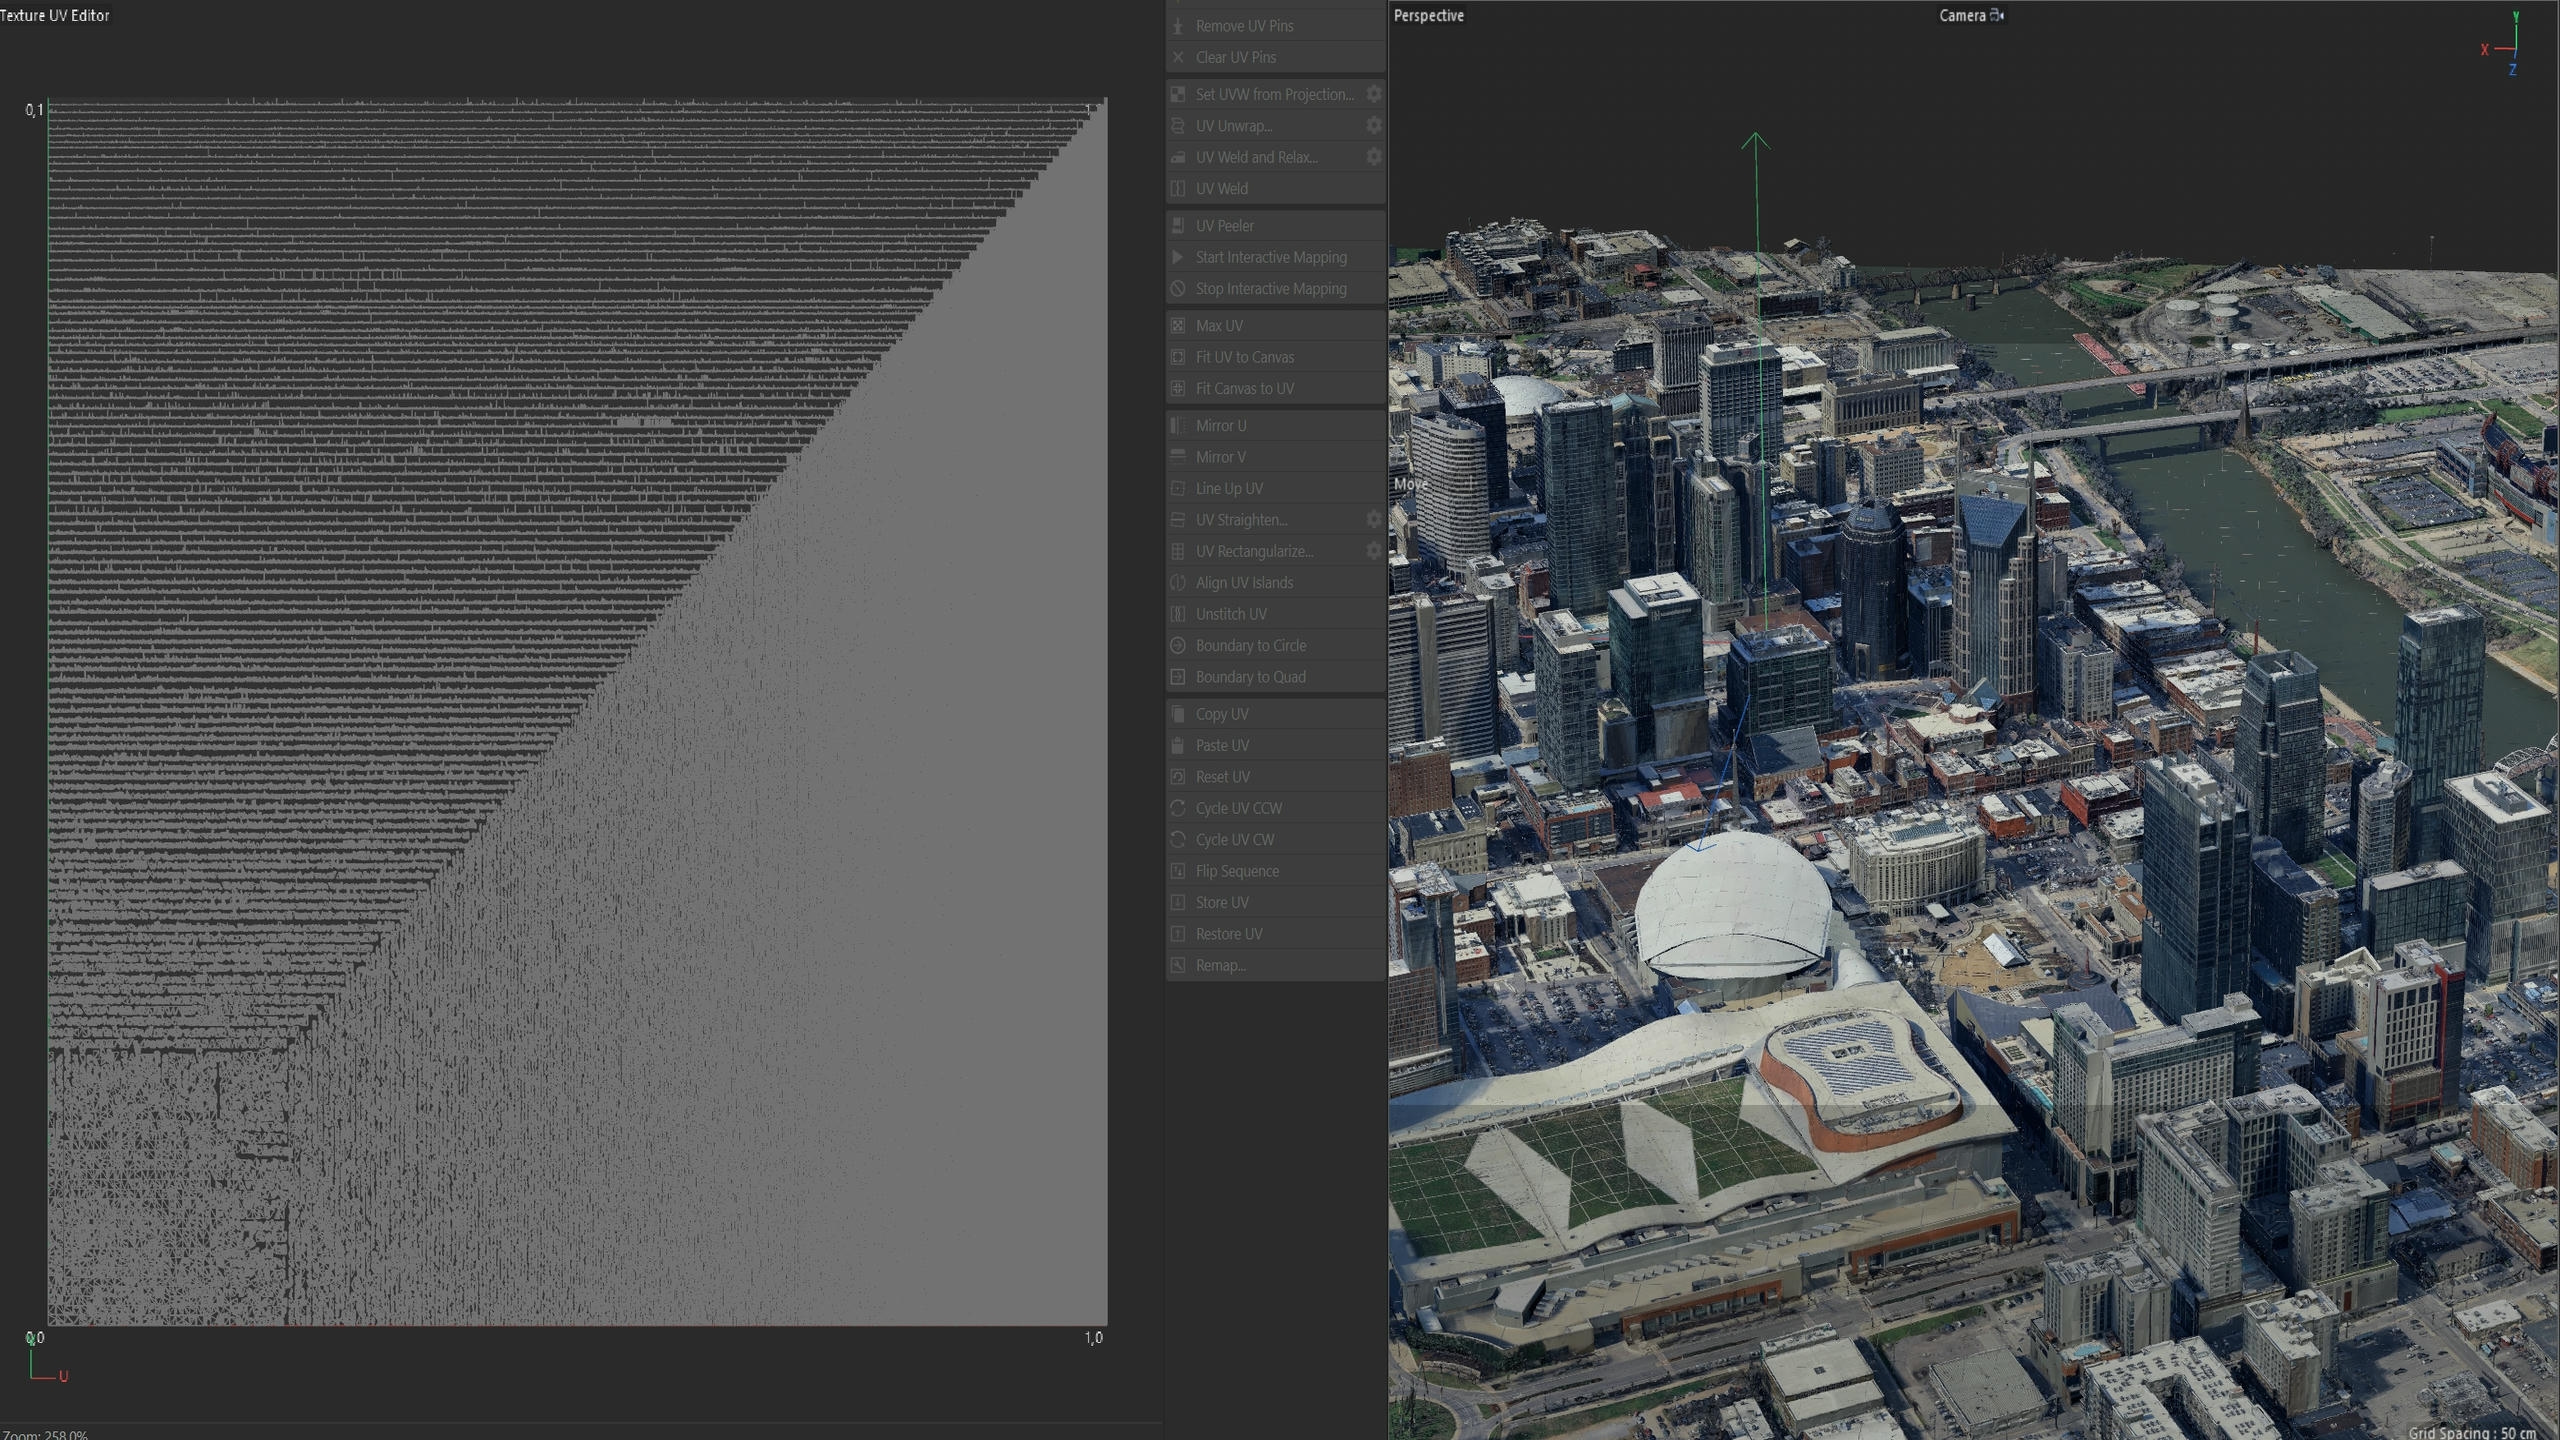The height and width of the screenshot is (1440, 2560).
Task: Click the plain UV Weld command
Action: click(x=1275, y=189)
